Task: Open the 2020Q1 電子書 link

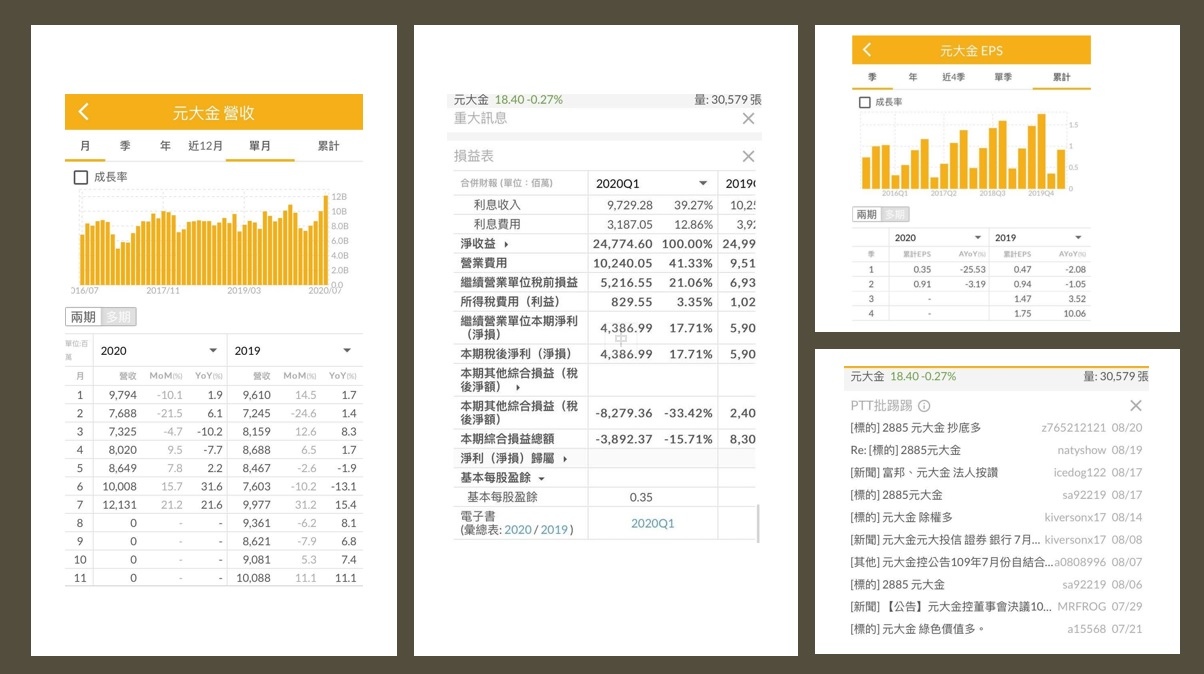Action: tap(653, 524)
